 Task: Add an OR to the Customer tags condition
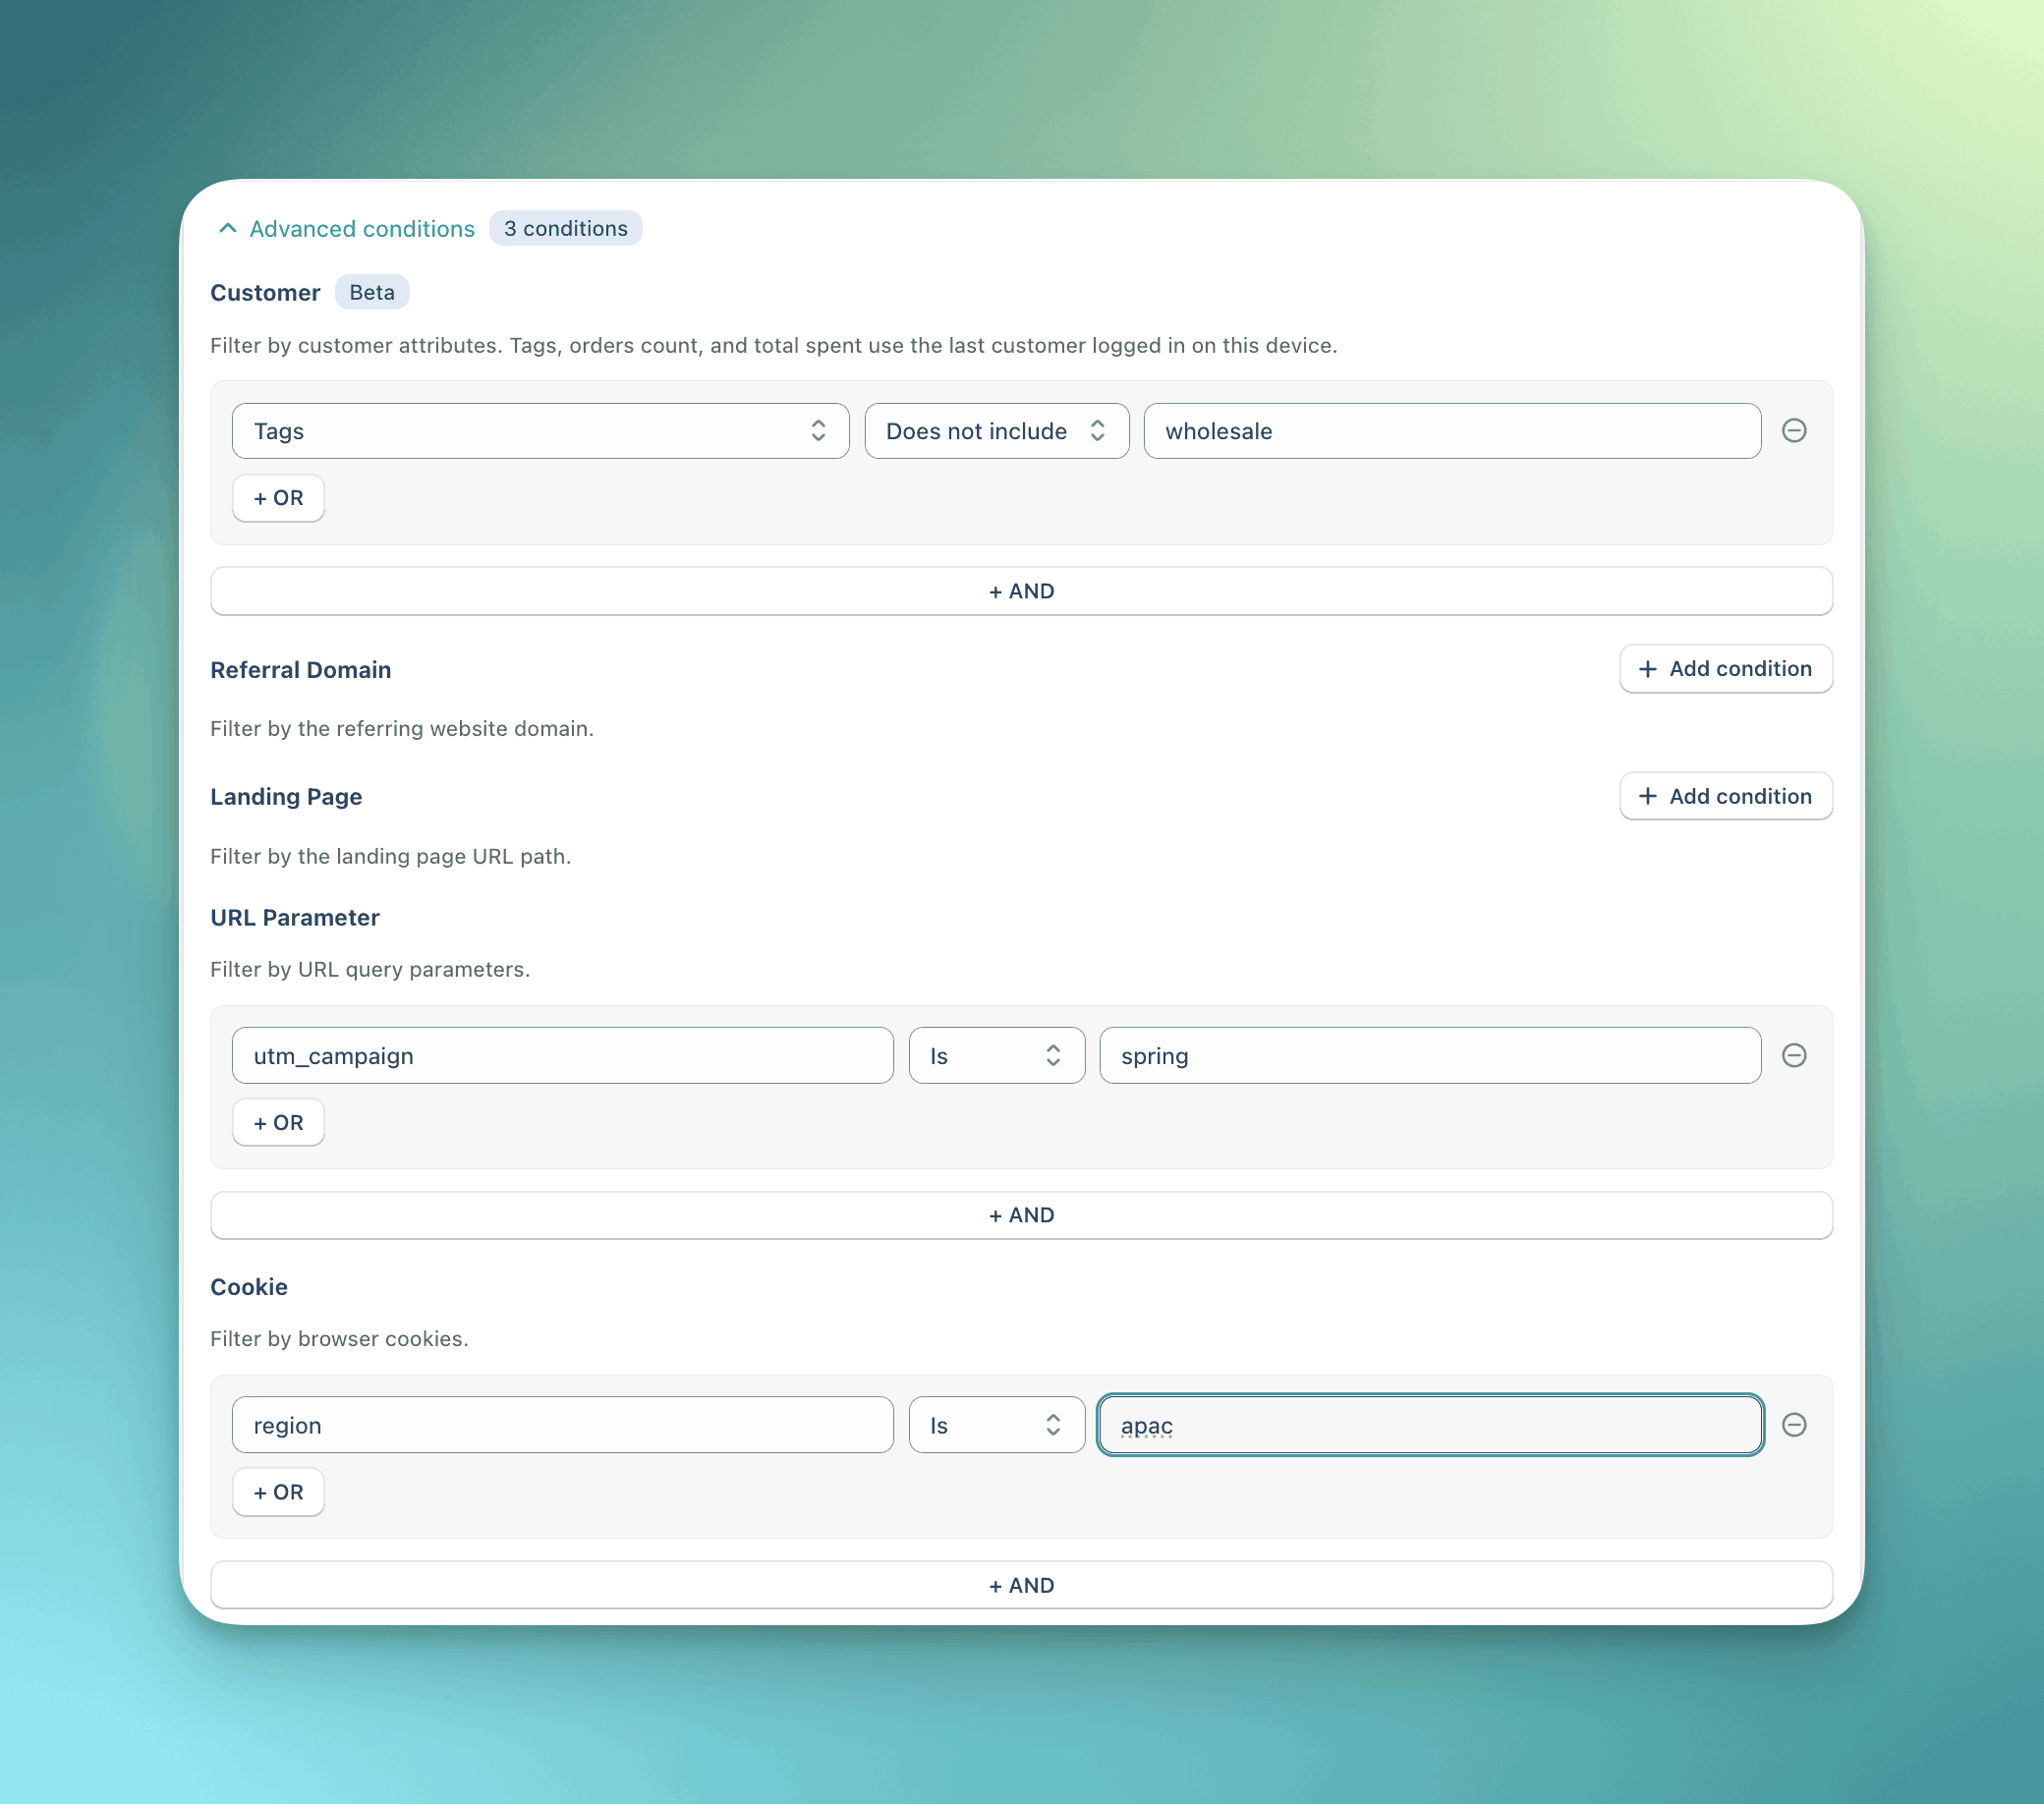coord(278,498)
